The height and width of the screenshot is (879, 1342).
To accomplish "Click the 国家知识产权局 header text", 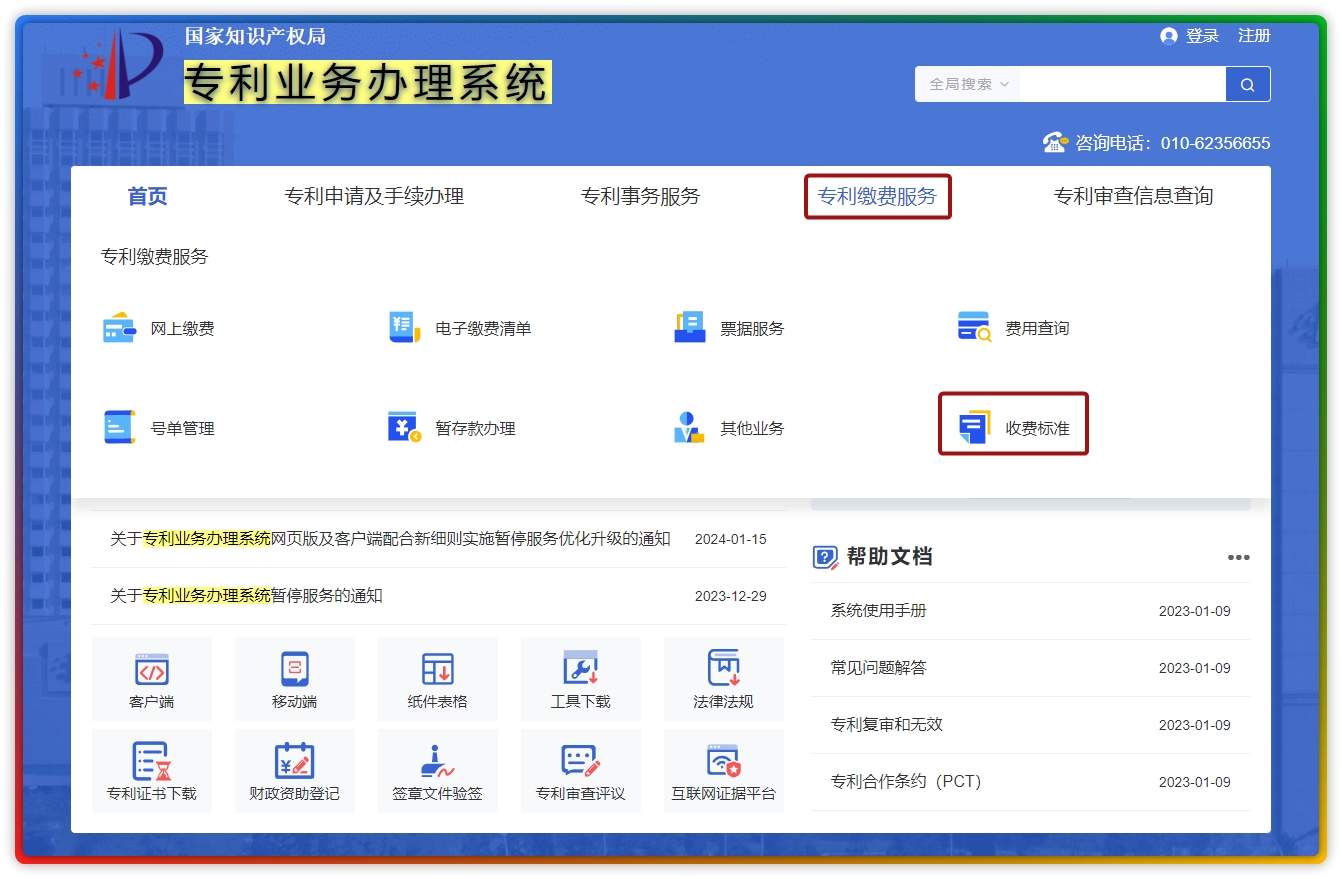I will [255, 37].
